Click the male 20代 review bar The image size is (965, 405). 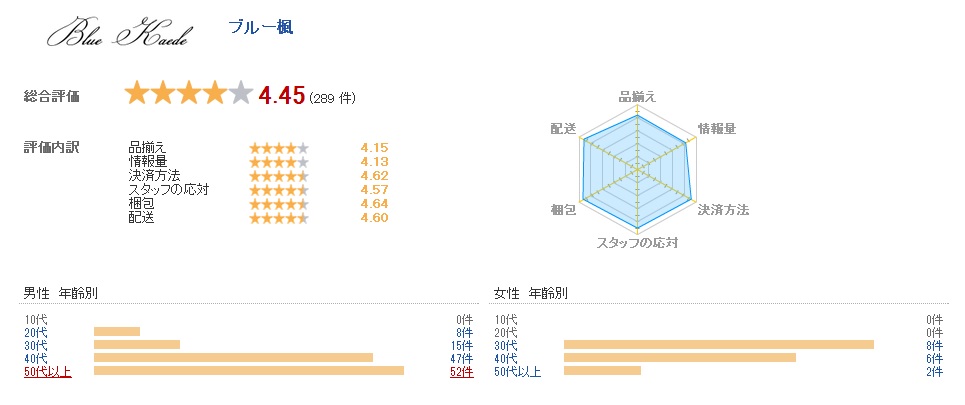tap(117, 332)
